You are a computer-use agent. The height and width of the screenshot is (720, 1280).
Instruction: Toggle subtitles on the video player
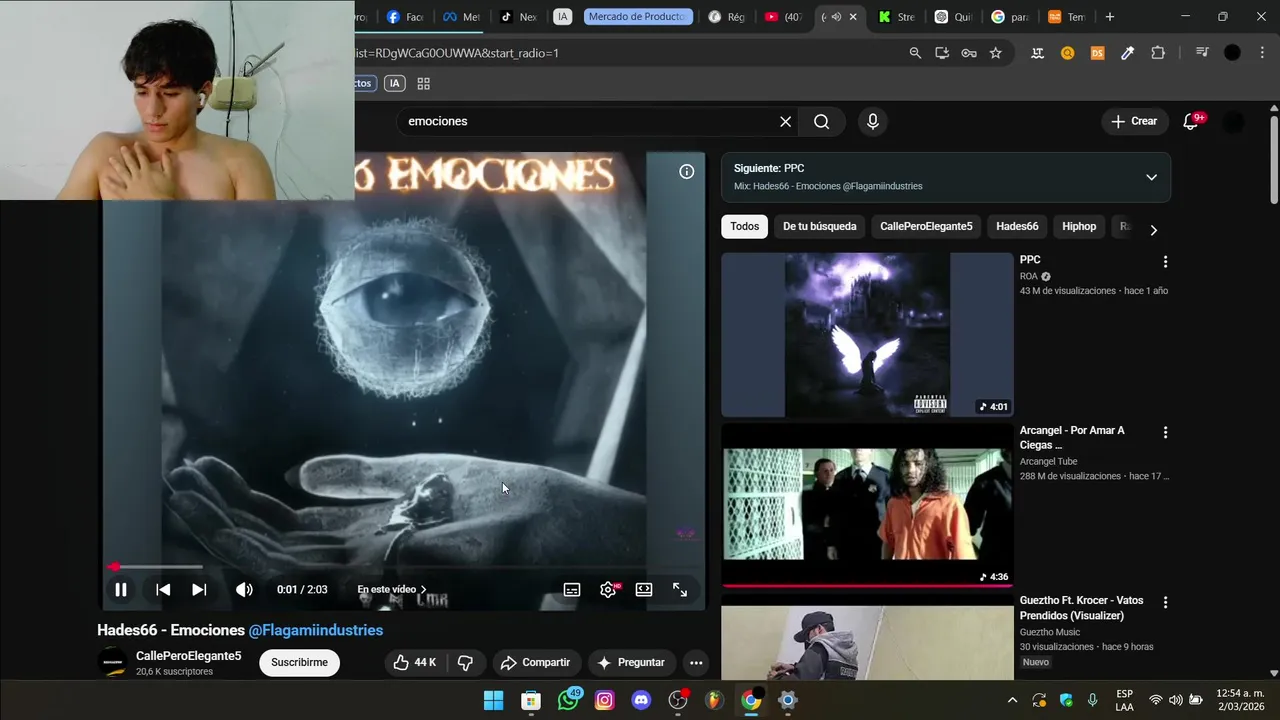[572, 590]
